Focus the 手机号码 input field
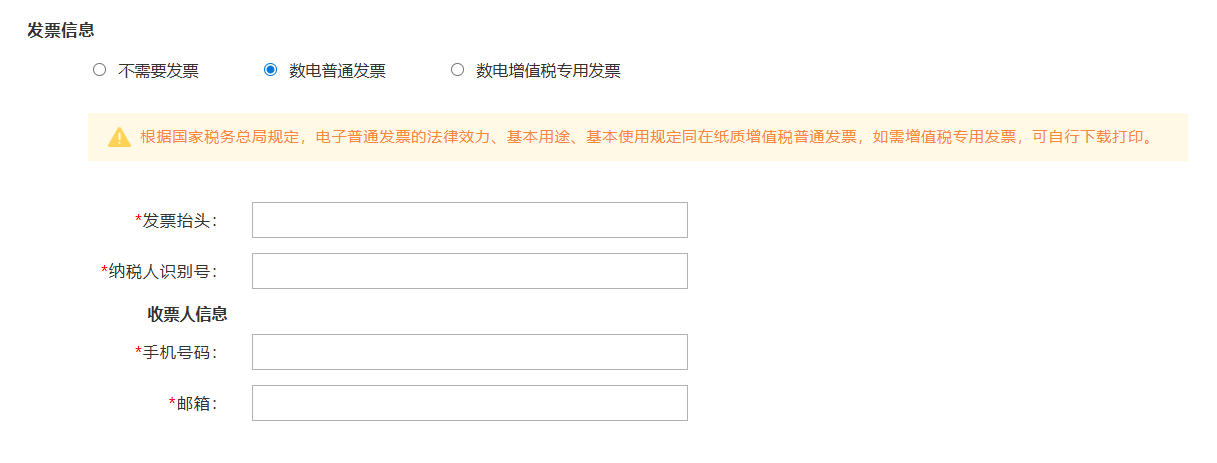Screen dimensions: 1217x463 pos(470,352)
